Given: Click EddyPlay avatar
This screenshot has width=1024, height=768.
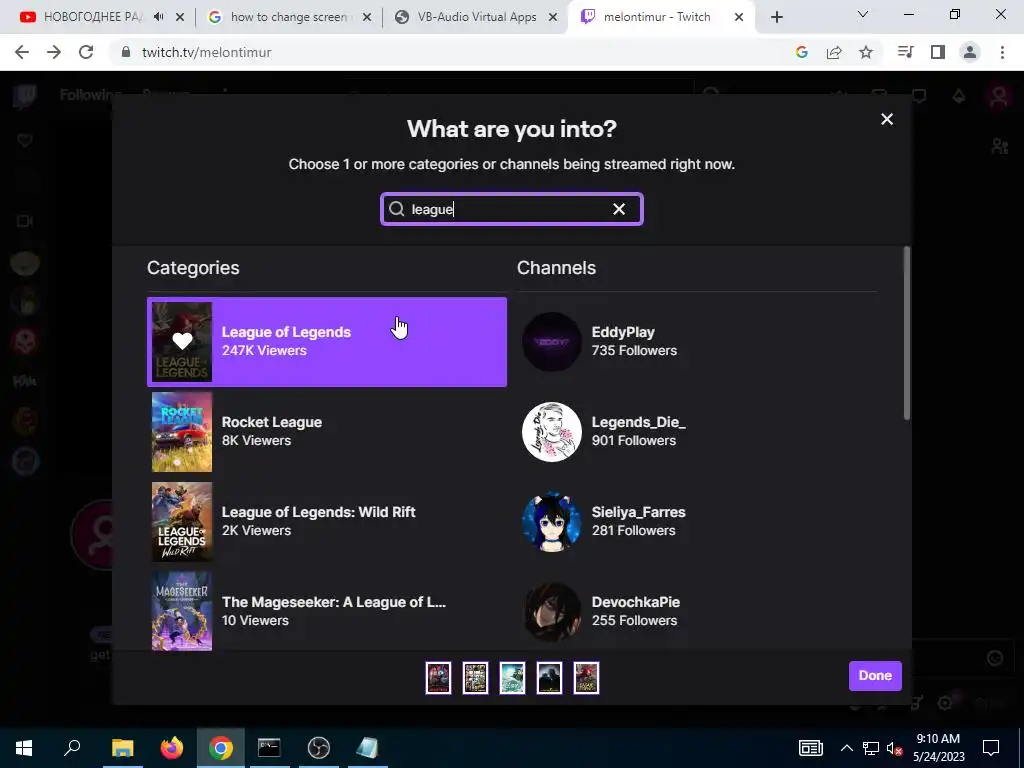Looking at the screenshot, I should tap(552, 342).
